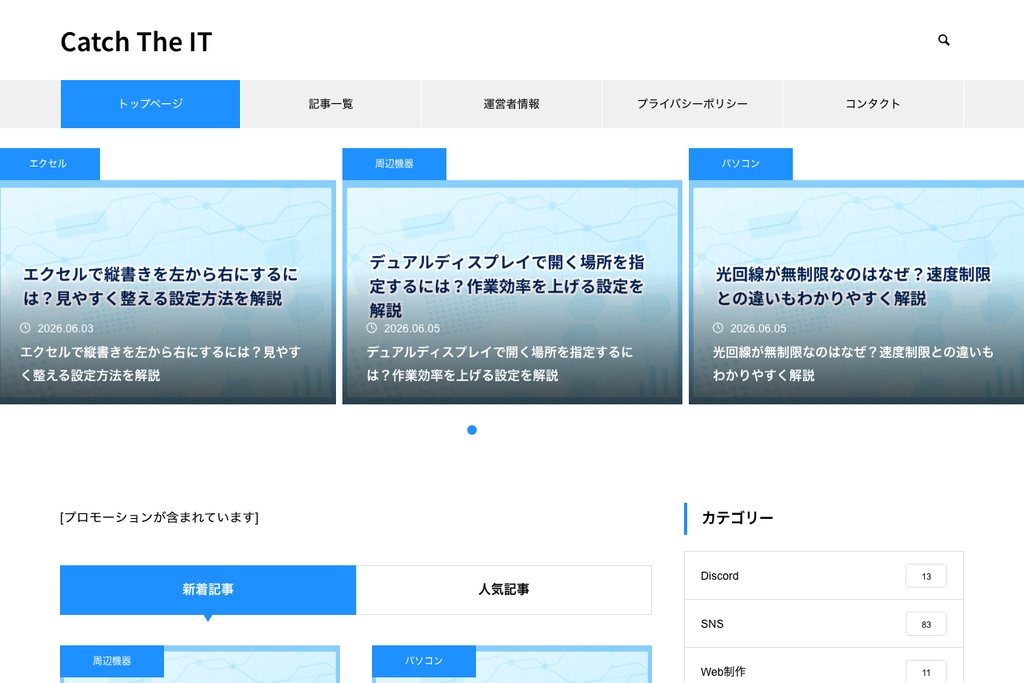Click the エクセル category tag on slider
This screenshot has height=683, width=1024.
(48, 164)
